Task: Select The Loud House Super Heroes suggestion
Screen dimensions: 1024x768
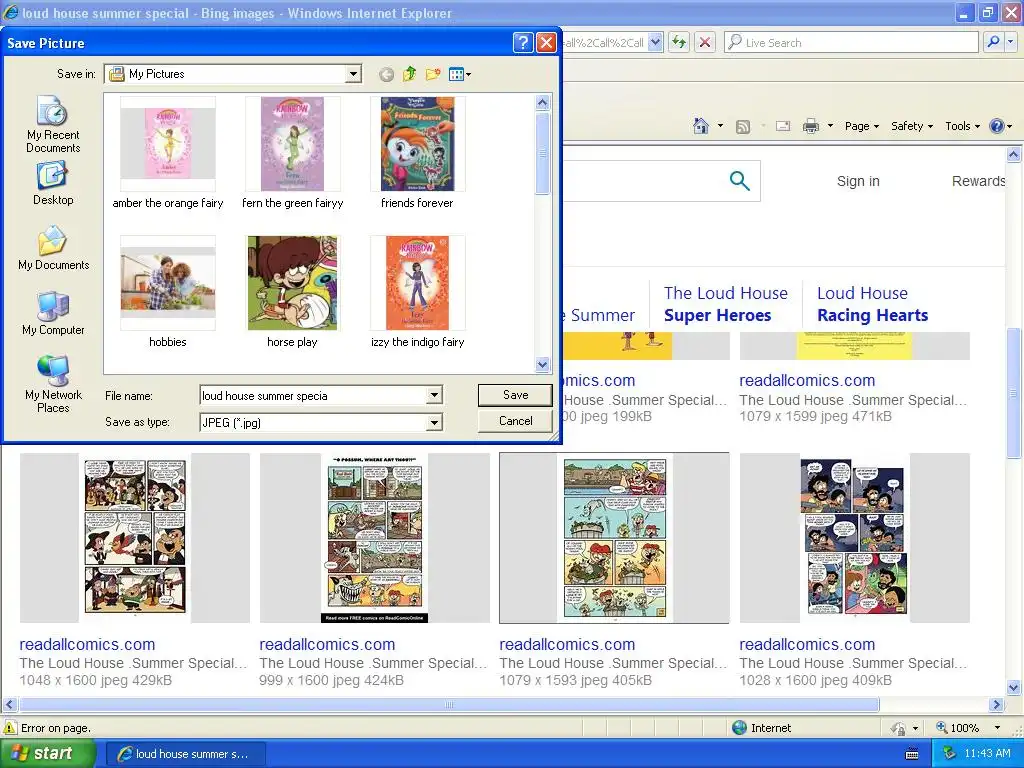Action: point(726,304)
